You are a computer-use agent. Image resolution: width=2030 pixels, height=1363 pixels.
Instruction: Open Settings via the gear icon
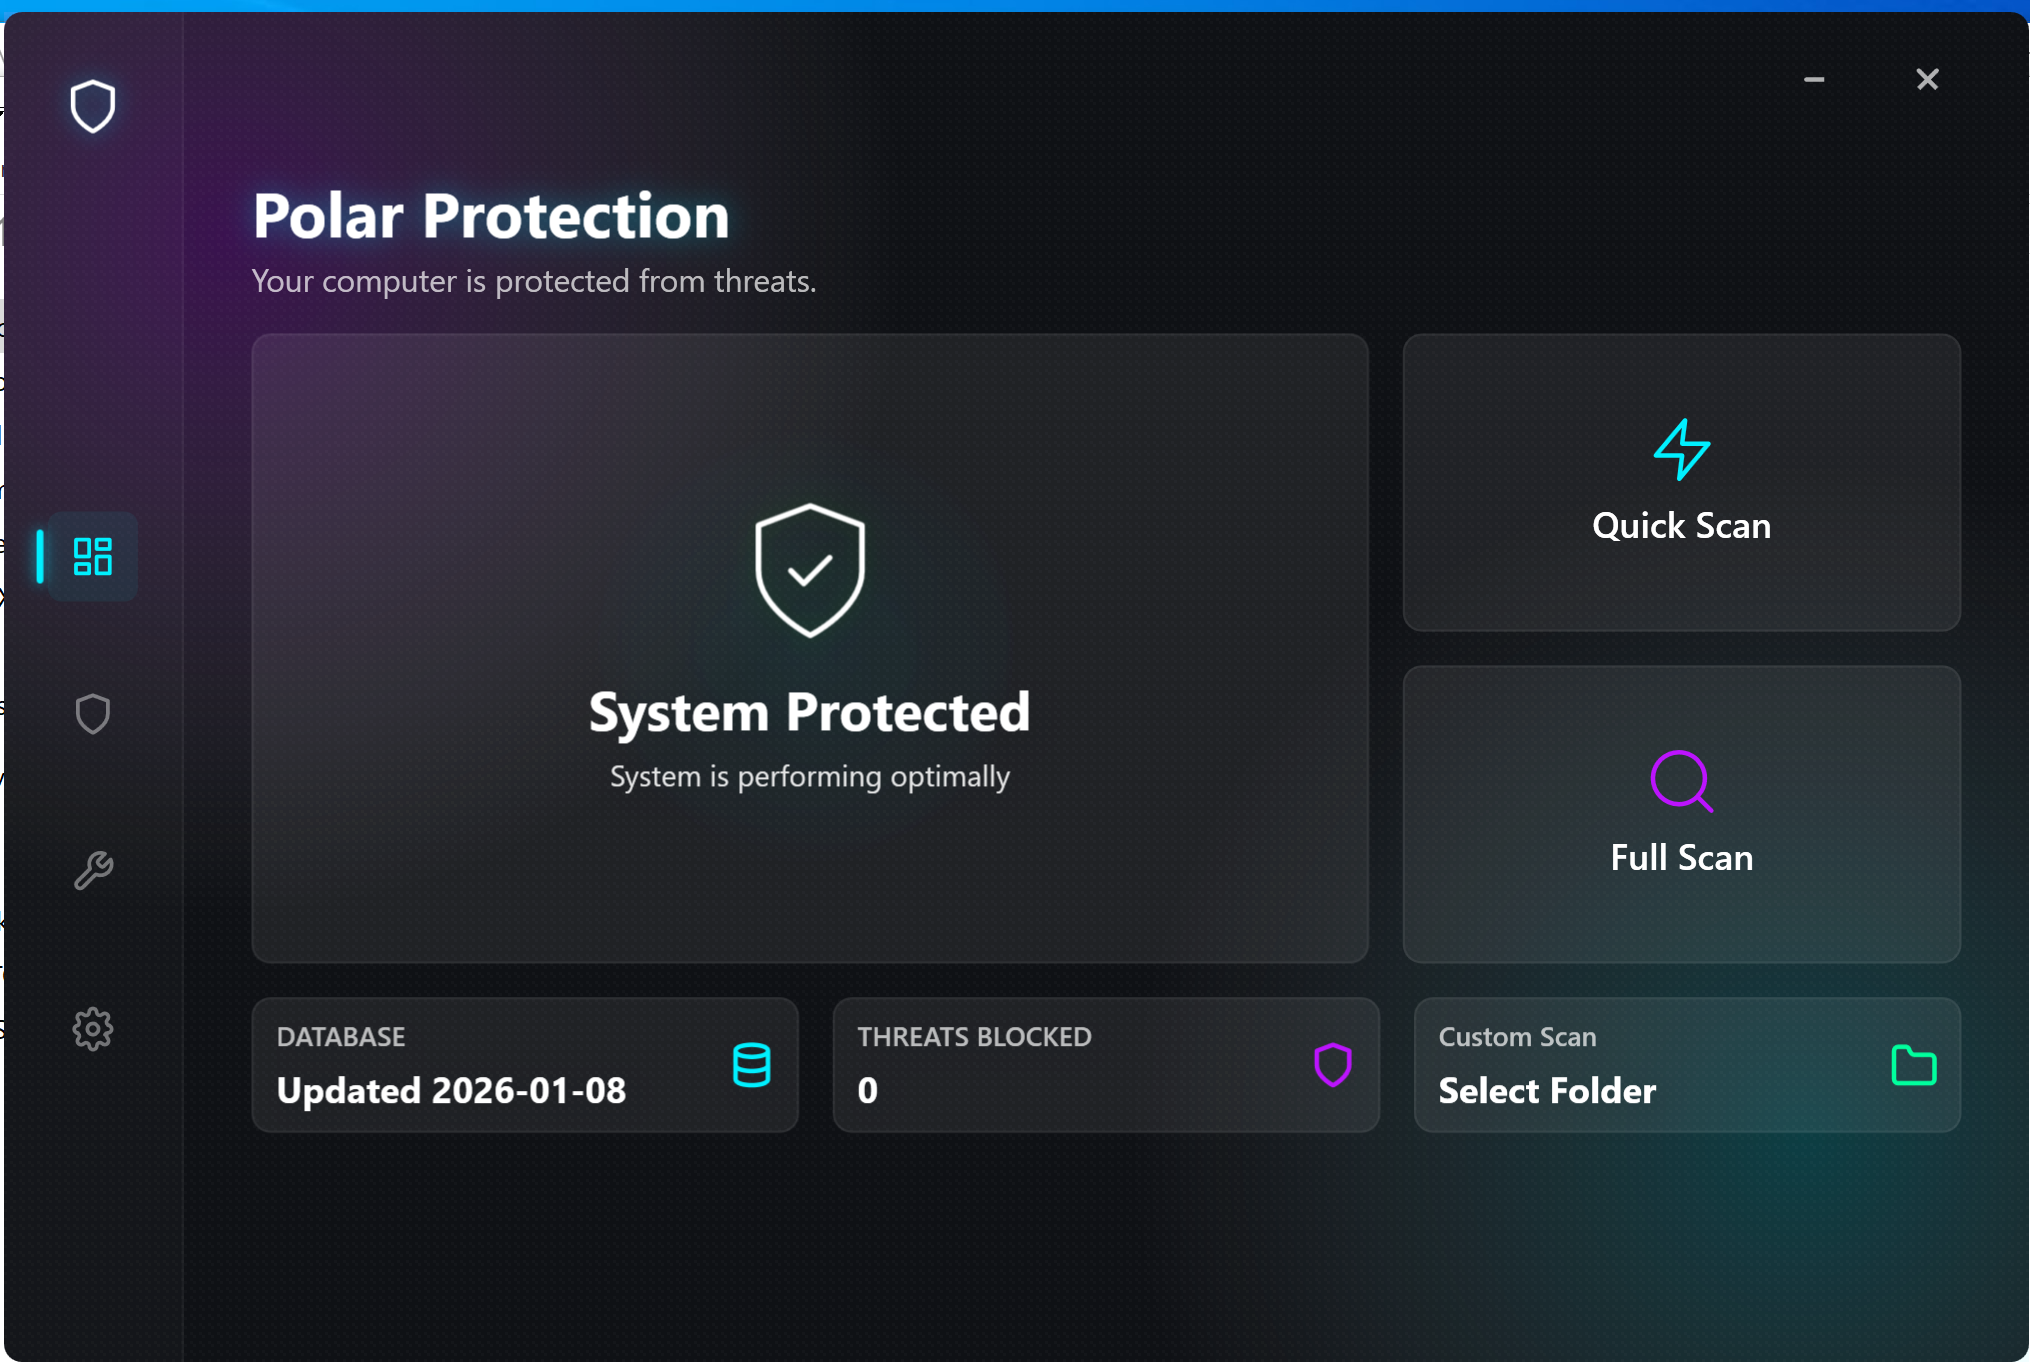92,1029
